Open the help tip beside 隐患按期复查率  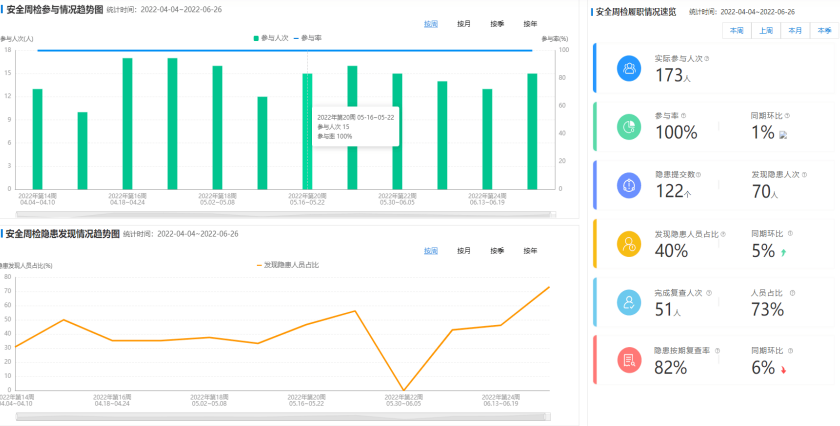(x=717, y=350)
